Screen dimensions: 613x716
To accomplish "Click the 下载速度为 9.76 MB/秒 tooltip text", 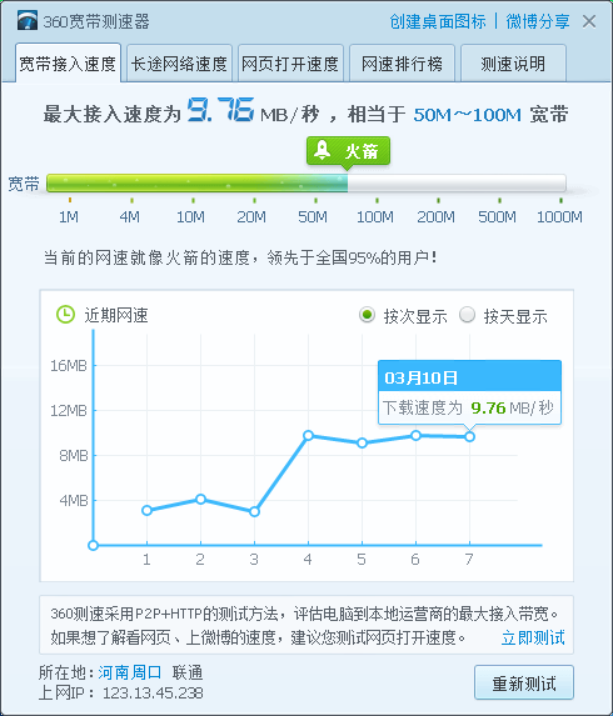I will pyautogui.click(x=468, y=407).
